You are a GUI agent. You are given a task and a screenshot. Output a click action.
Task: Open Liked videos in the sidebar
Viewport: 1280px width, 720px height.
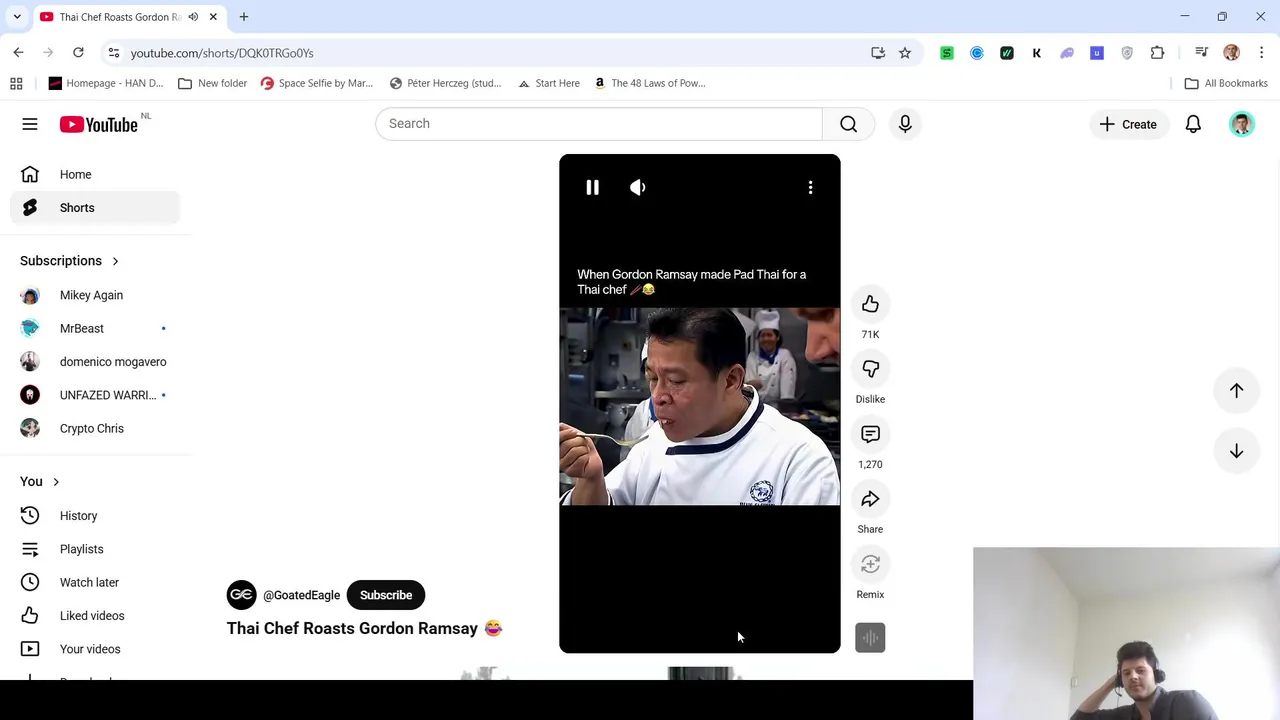pos(96,616)
